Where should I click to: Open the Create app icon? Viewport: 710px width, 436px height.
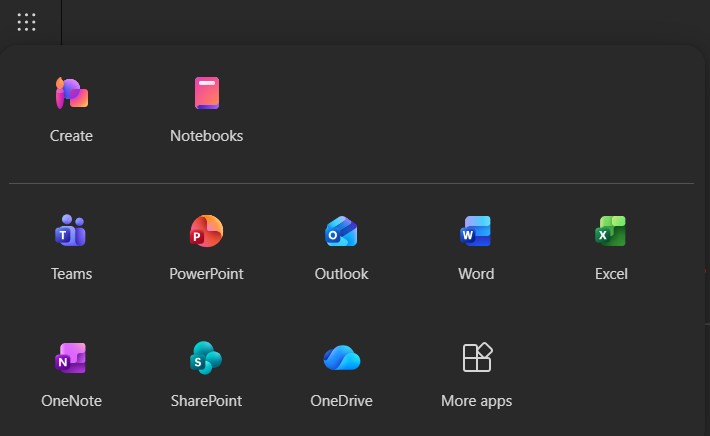click(72, 93)
